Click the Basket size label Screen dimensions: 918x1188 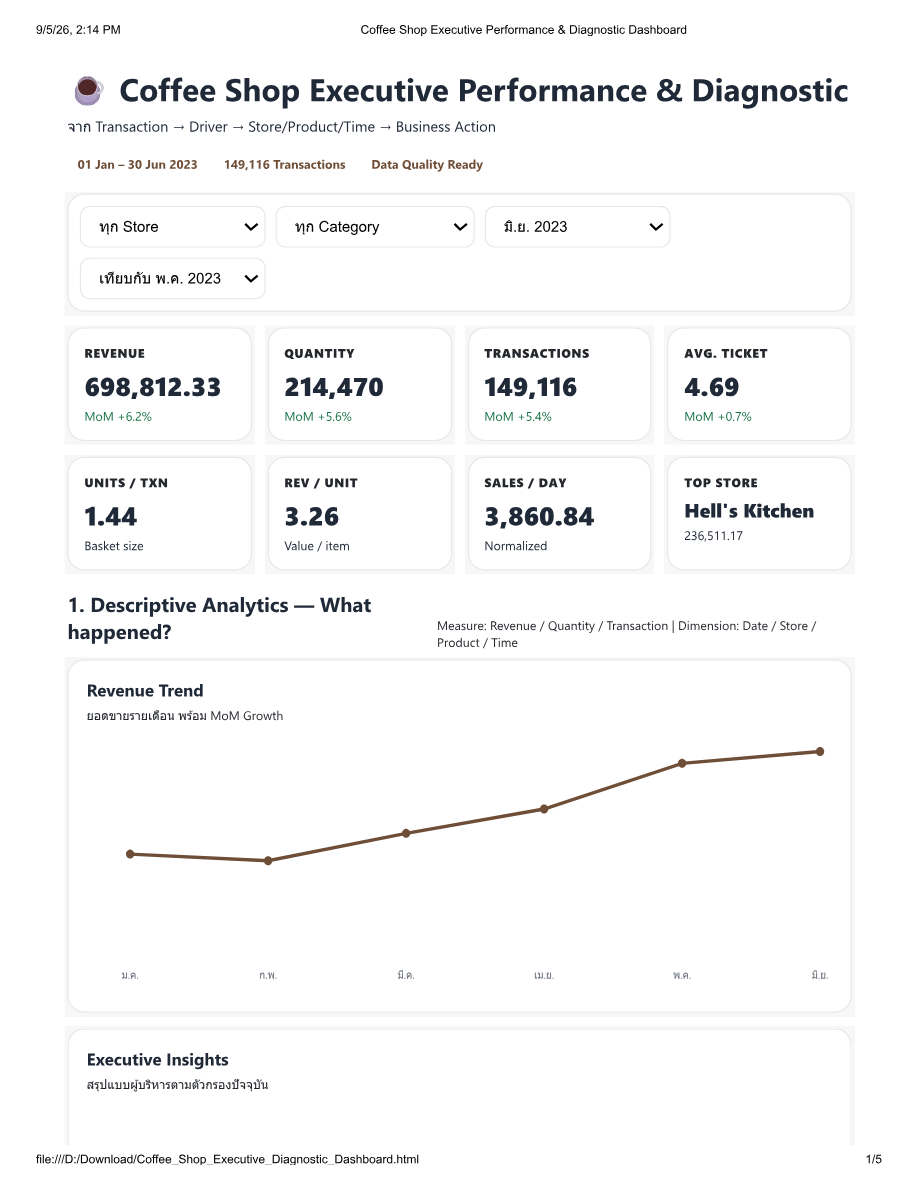pos(114,546)
